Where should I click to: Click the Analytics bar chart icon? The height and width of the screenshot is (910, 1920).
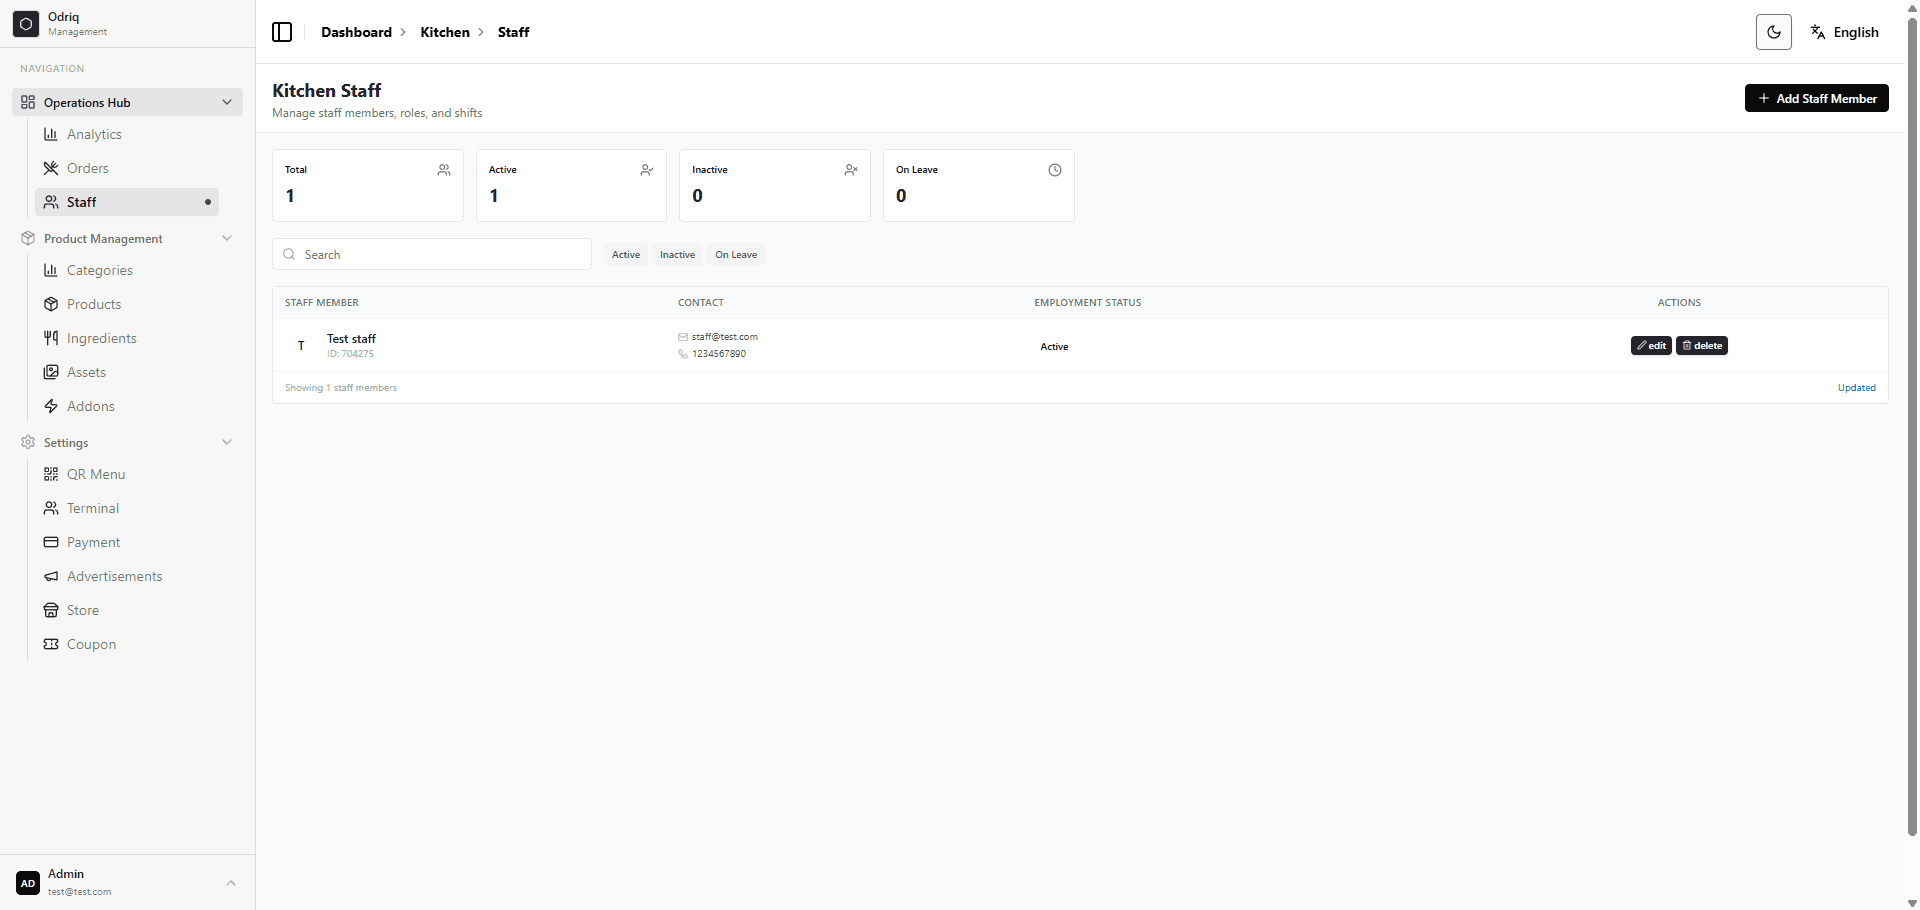coord(51,134)
